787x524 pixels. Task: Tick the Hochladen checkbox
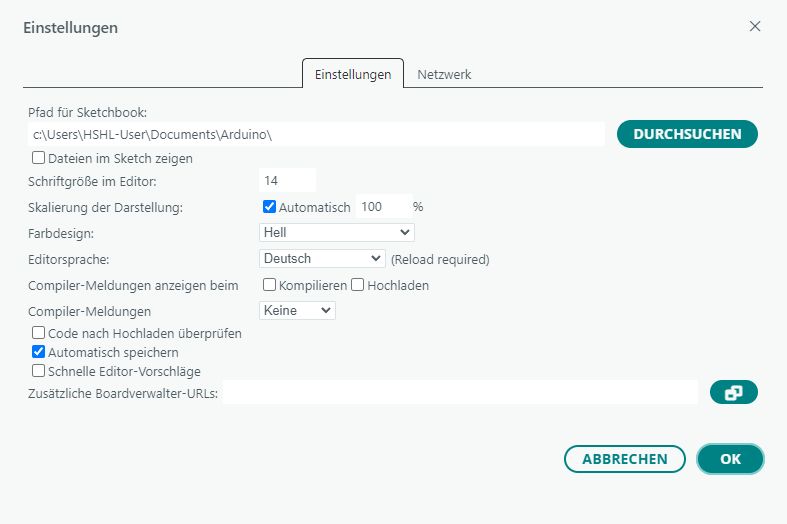click(357, 285)
